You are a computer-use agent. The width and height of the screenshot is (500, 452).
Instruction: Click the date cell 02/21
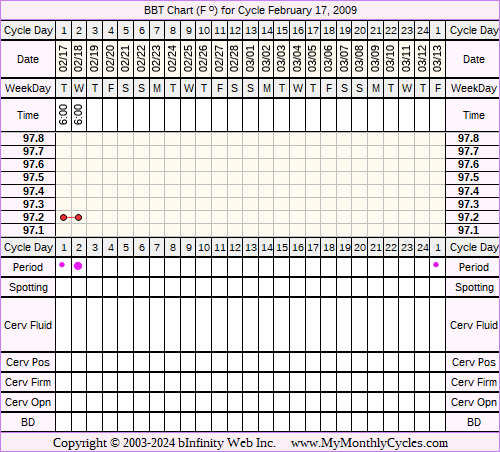[126, 59]
